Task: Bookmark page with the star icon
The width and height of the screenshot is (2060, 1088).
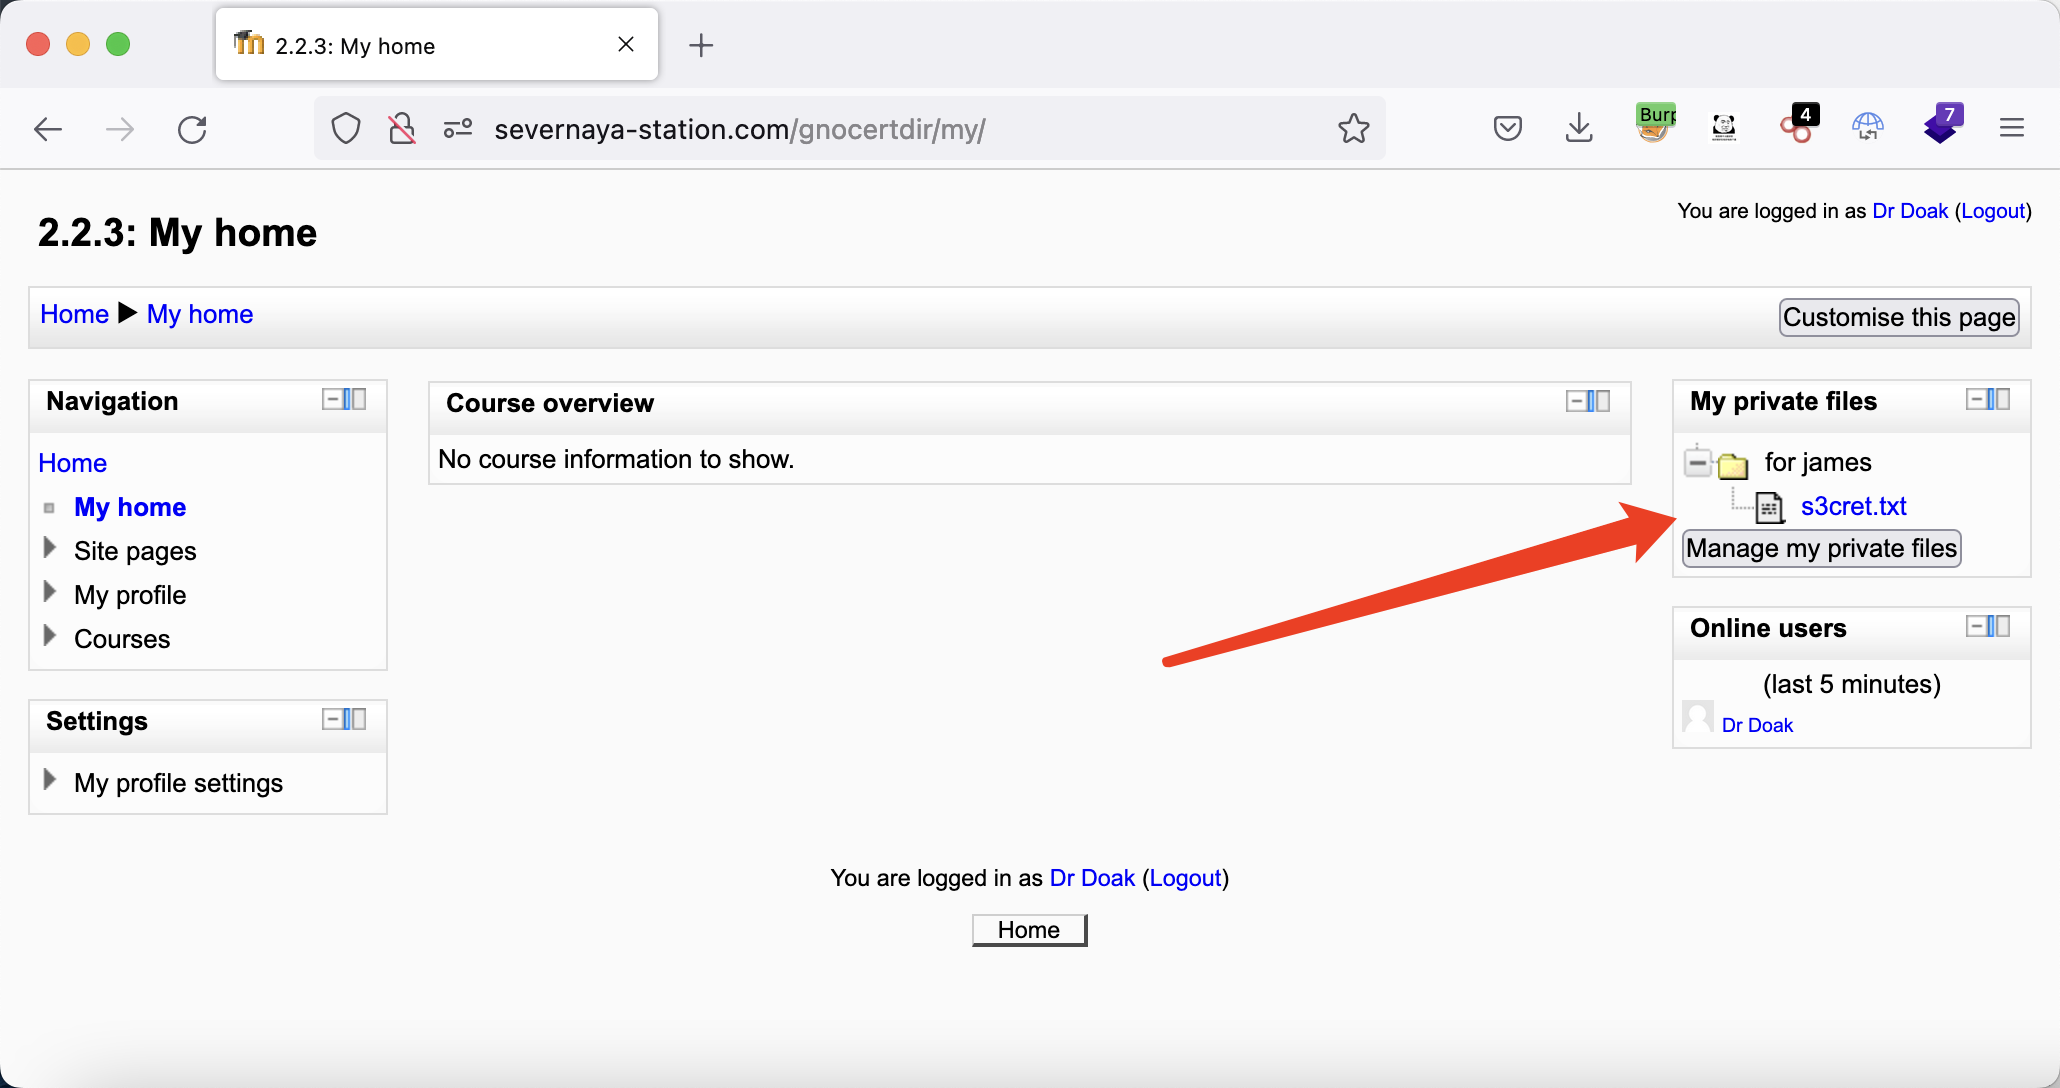Action: coord(1353,129)
